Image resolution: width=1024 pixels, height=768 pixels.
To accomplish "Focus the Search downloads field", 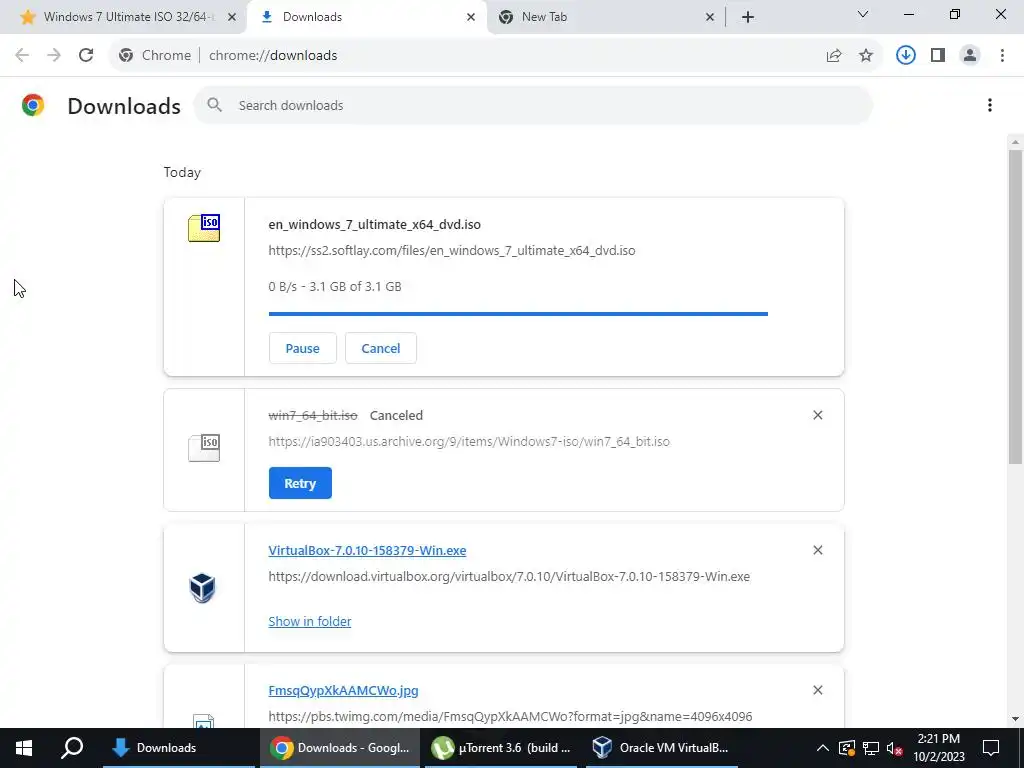I will click(533, 105).
